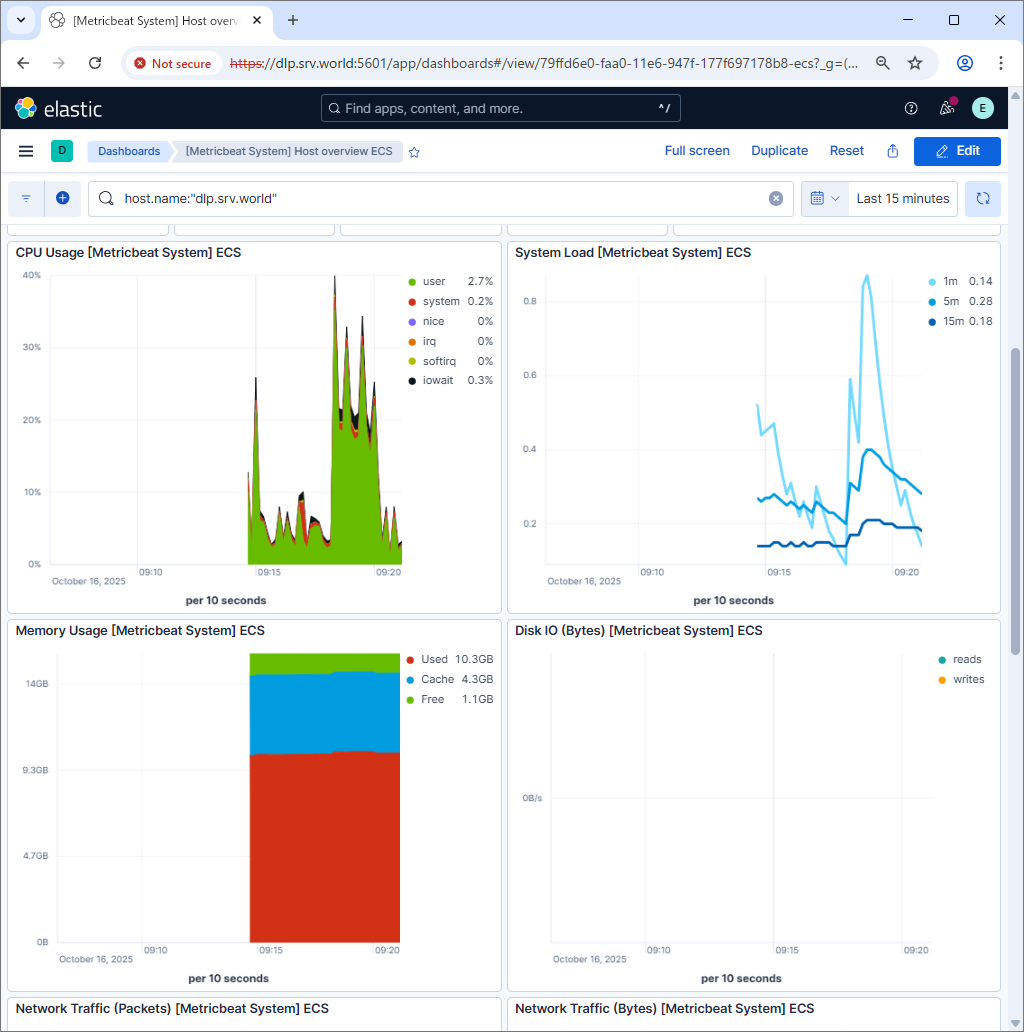Open the dashboard in Full screen
The image size is (1024, 1032).
[x=697, y=151]
